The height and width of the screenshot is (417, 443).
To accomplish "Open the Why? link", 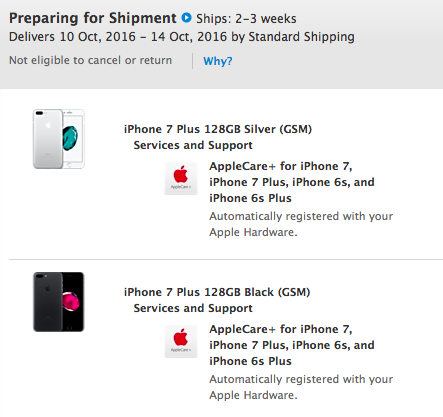I will click(218, 61).
